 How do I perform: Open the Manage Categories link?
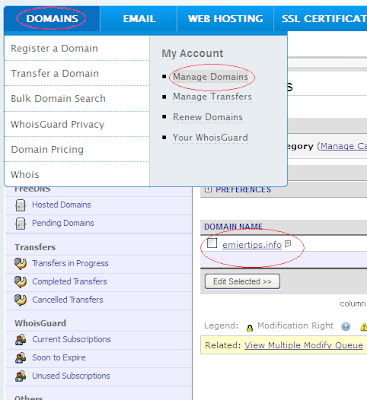pos(343,146)
